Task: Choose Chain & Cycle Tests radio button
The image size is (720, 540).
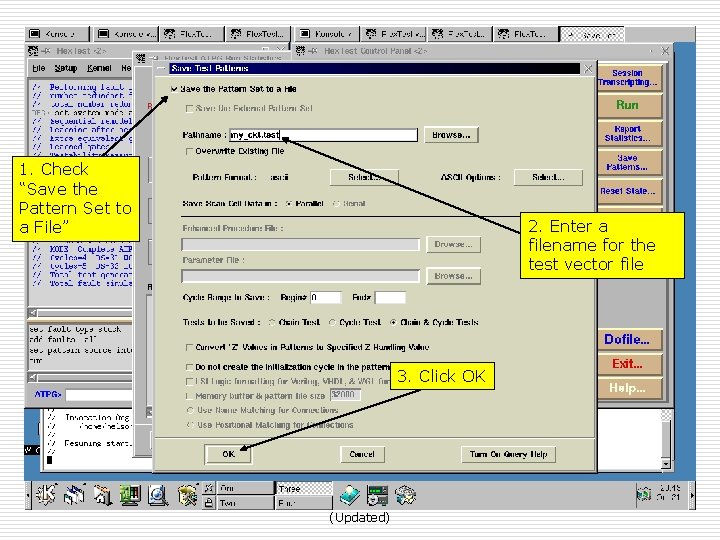Action: (393, 322)
